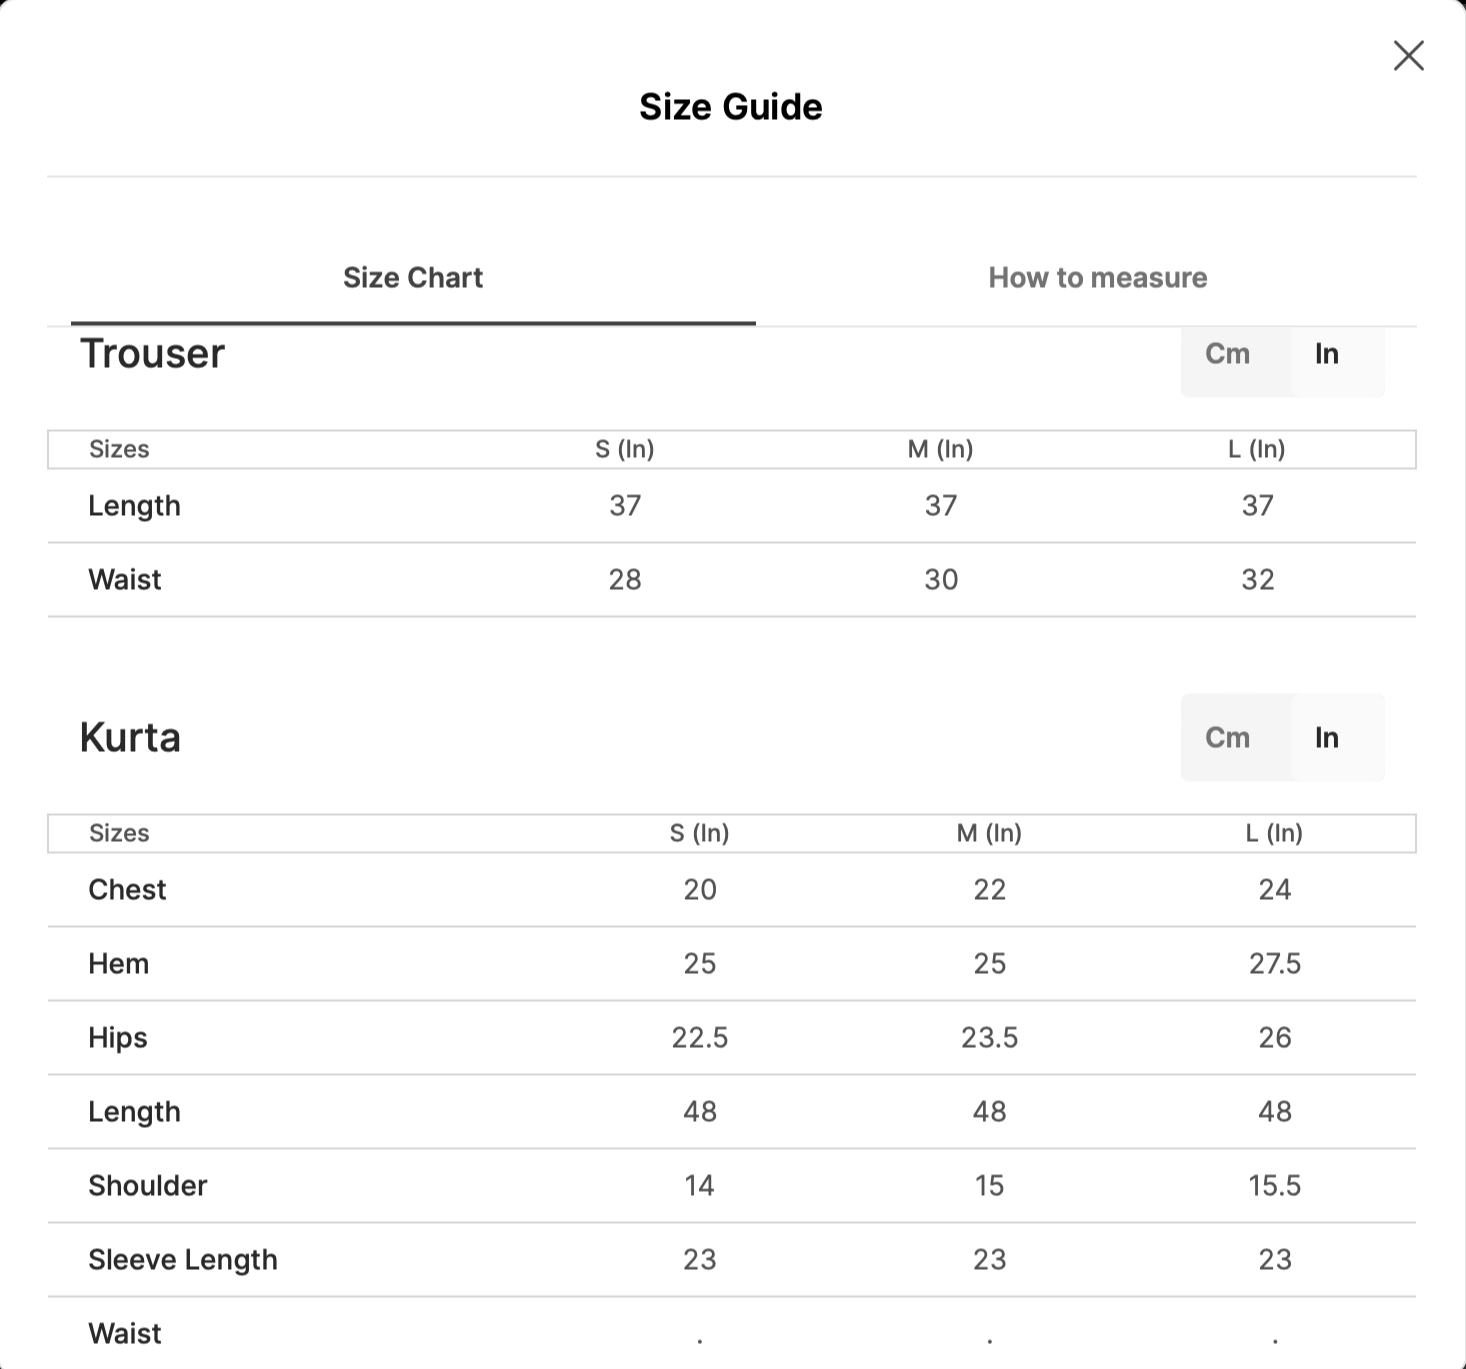Image resolution: width=1466 pixels, height=1369 pixels.
Task: Switch to the Size Chart tab
Action: (x=412, y=278)
